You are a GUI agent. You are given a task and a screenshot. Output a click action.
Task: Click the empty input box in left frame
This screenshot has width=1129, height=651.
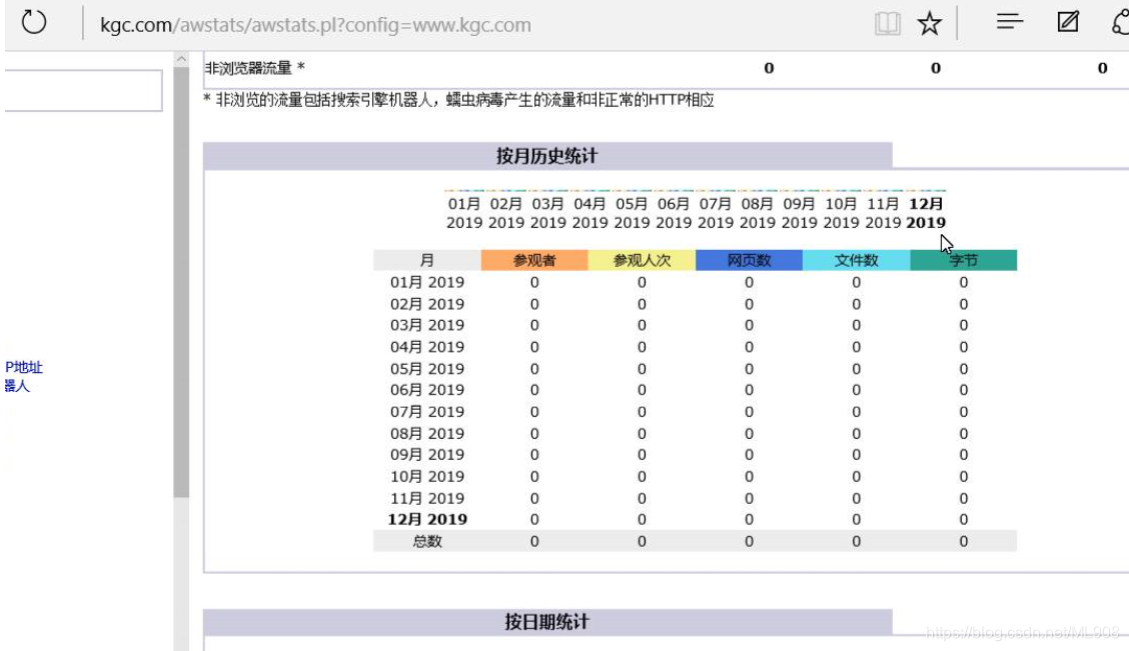[83, 90]
